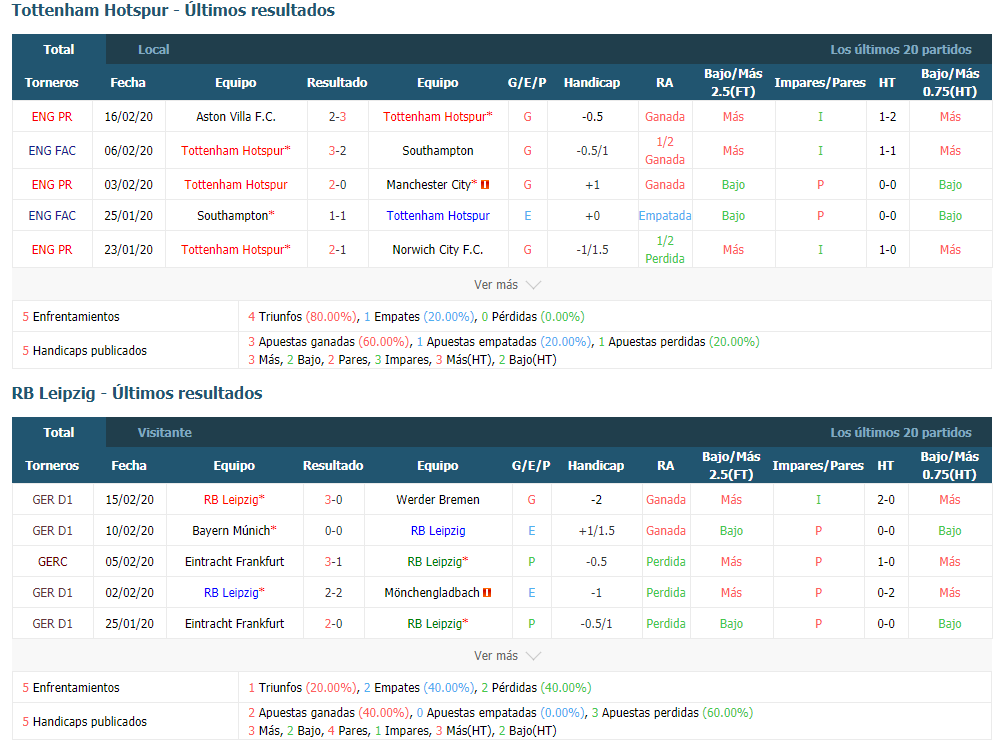Switch to the Visitante tab
This screenshot has width=1004, height=747.
coord(165,432)
